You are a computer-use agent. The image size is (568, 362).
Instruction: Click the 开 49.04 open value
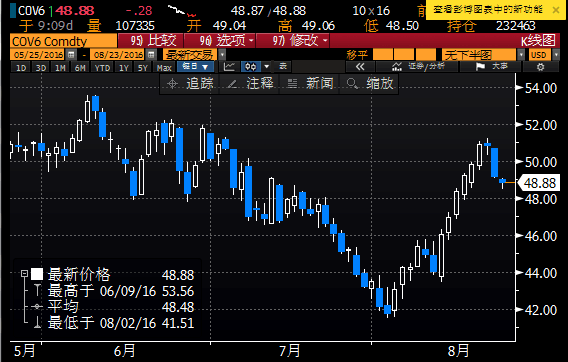(x=229, y=26)
